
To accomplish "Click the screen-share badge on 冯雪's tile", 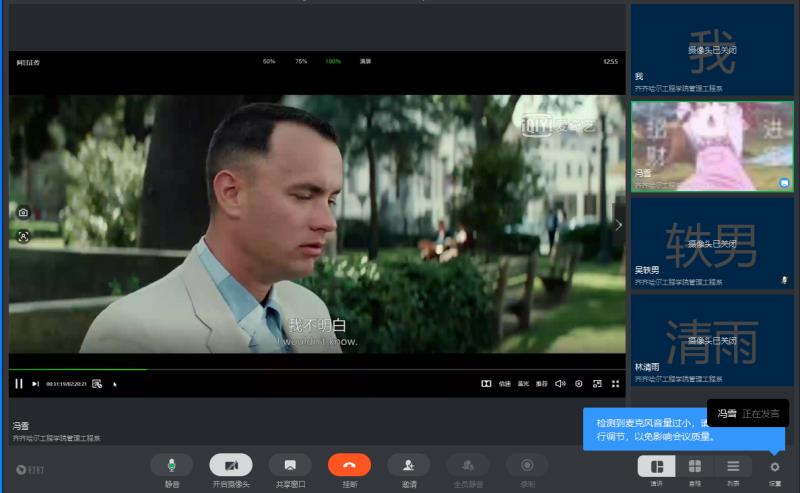I will [x=785, y=183].
